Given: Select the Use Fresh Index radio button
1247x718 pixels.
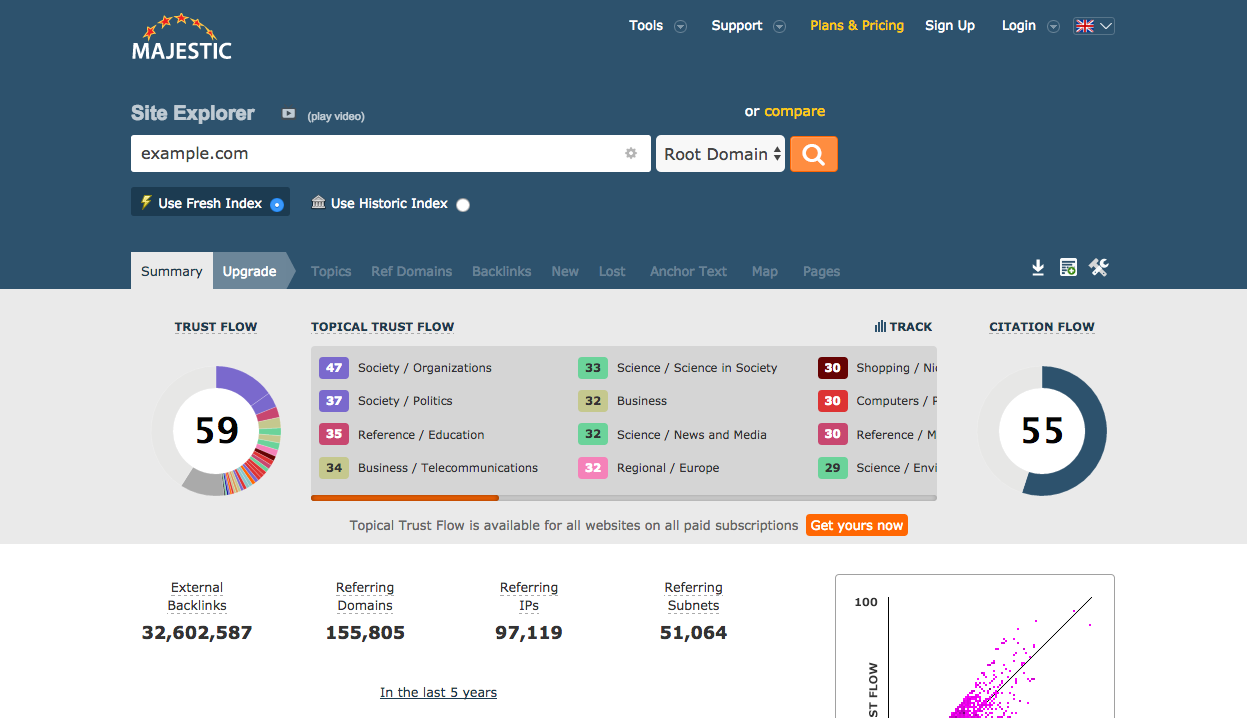Looking at the screenshot, I should coord(277,205).
